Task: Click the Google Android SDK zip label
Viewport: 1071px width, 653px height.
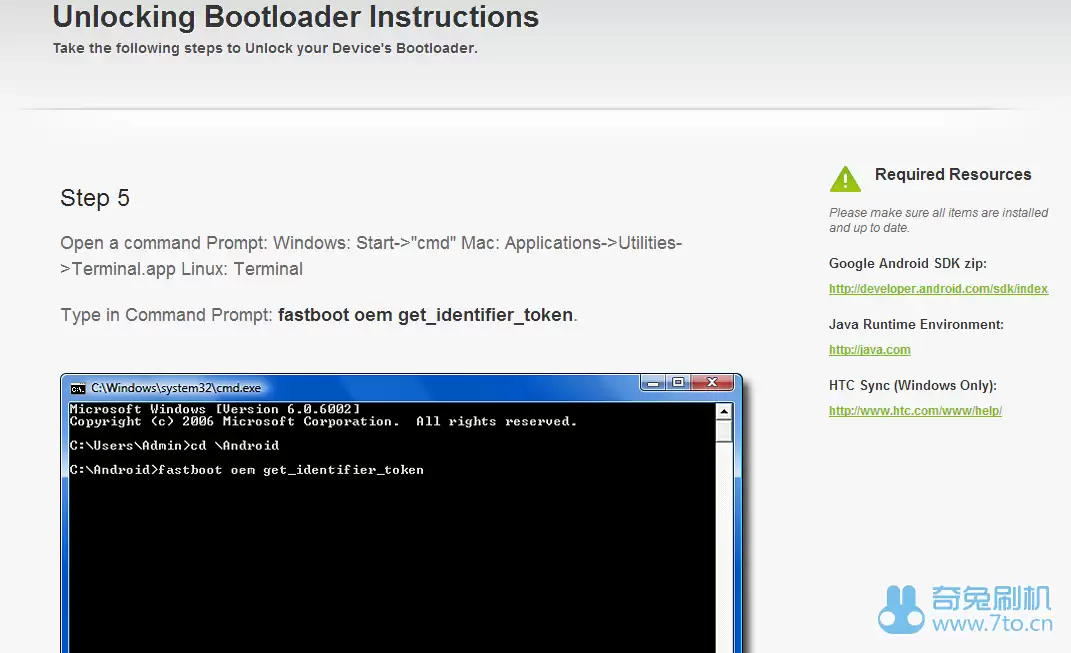Action: click(x=907, y=264)
